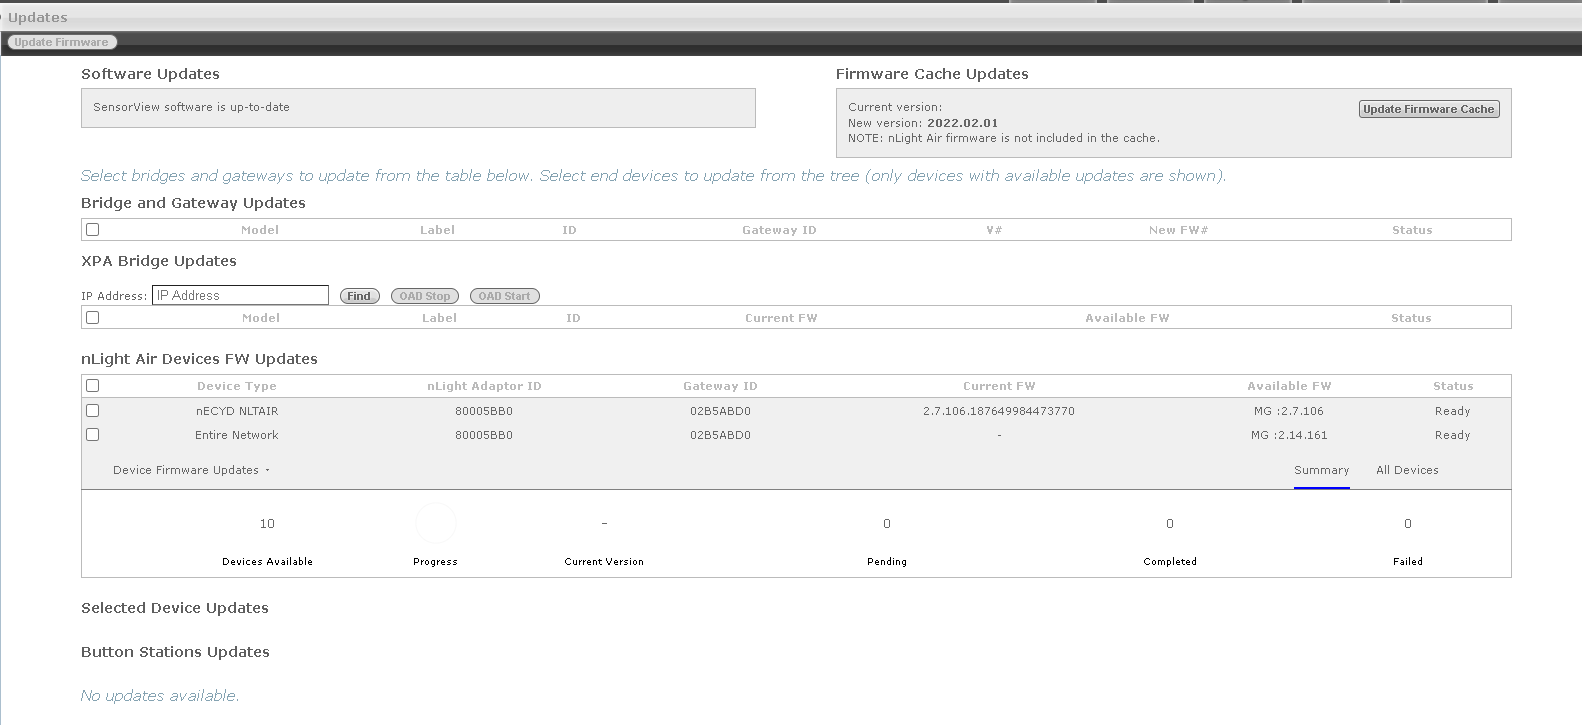1582x725 pixels.
Task: Expand the Device Firmware Updates dropdown
Action: tap(191, 470)
